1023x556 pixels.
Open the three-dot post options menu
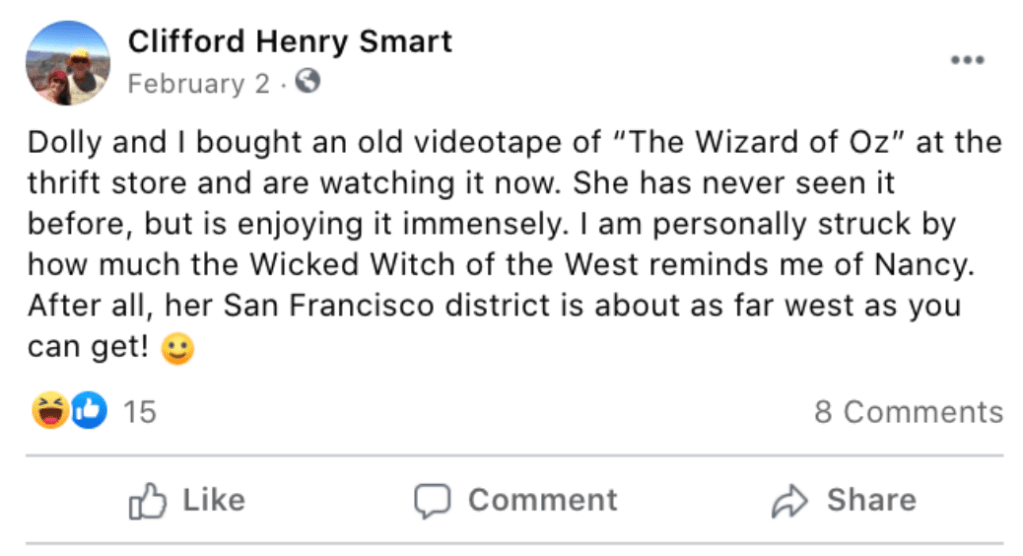pyautogui.click(x=967, y=61)
